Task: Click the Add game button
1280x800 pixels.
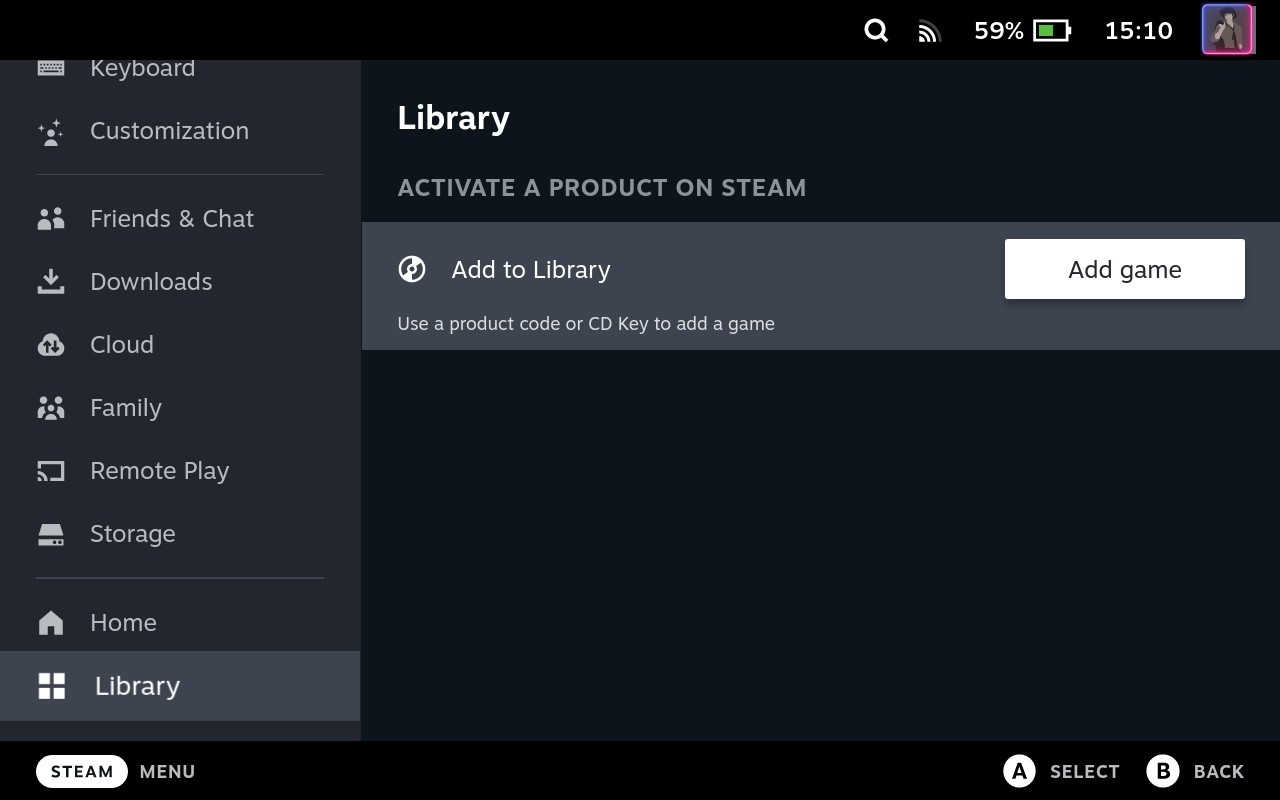Action: (x=1125, y=269)
